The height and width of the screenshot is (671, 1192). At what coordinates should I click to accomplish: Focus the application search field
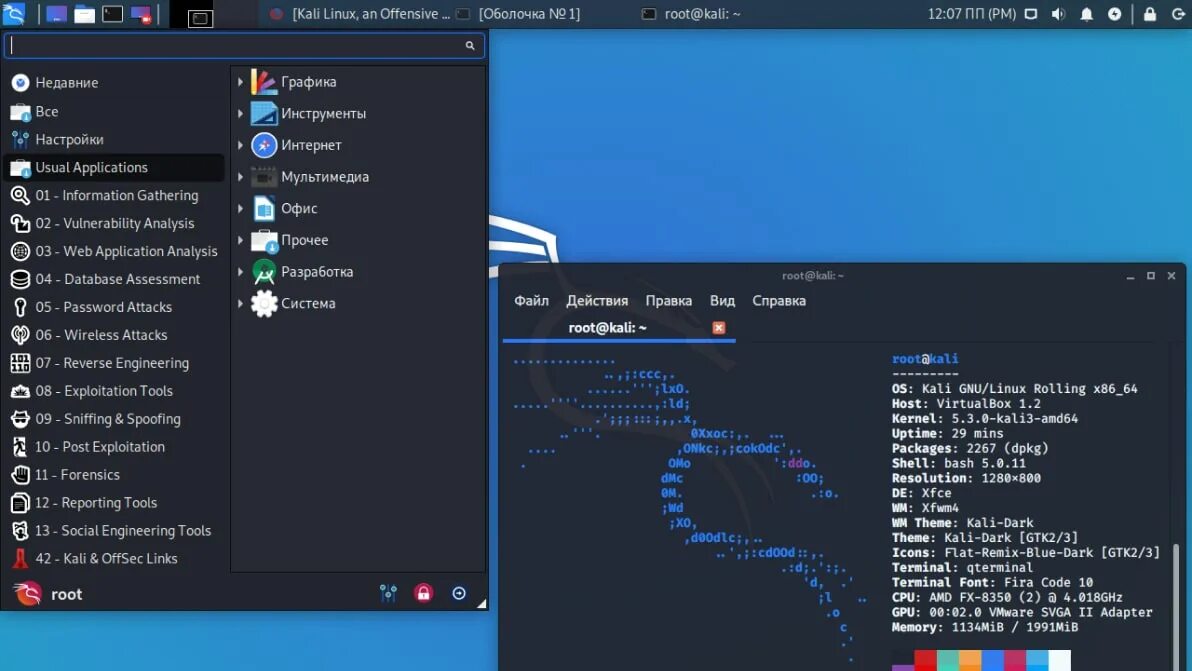coord(244,46)
